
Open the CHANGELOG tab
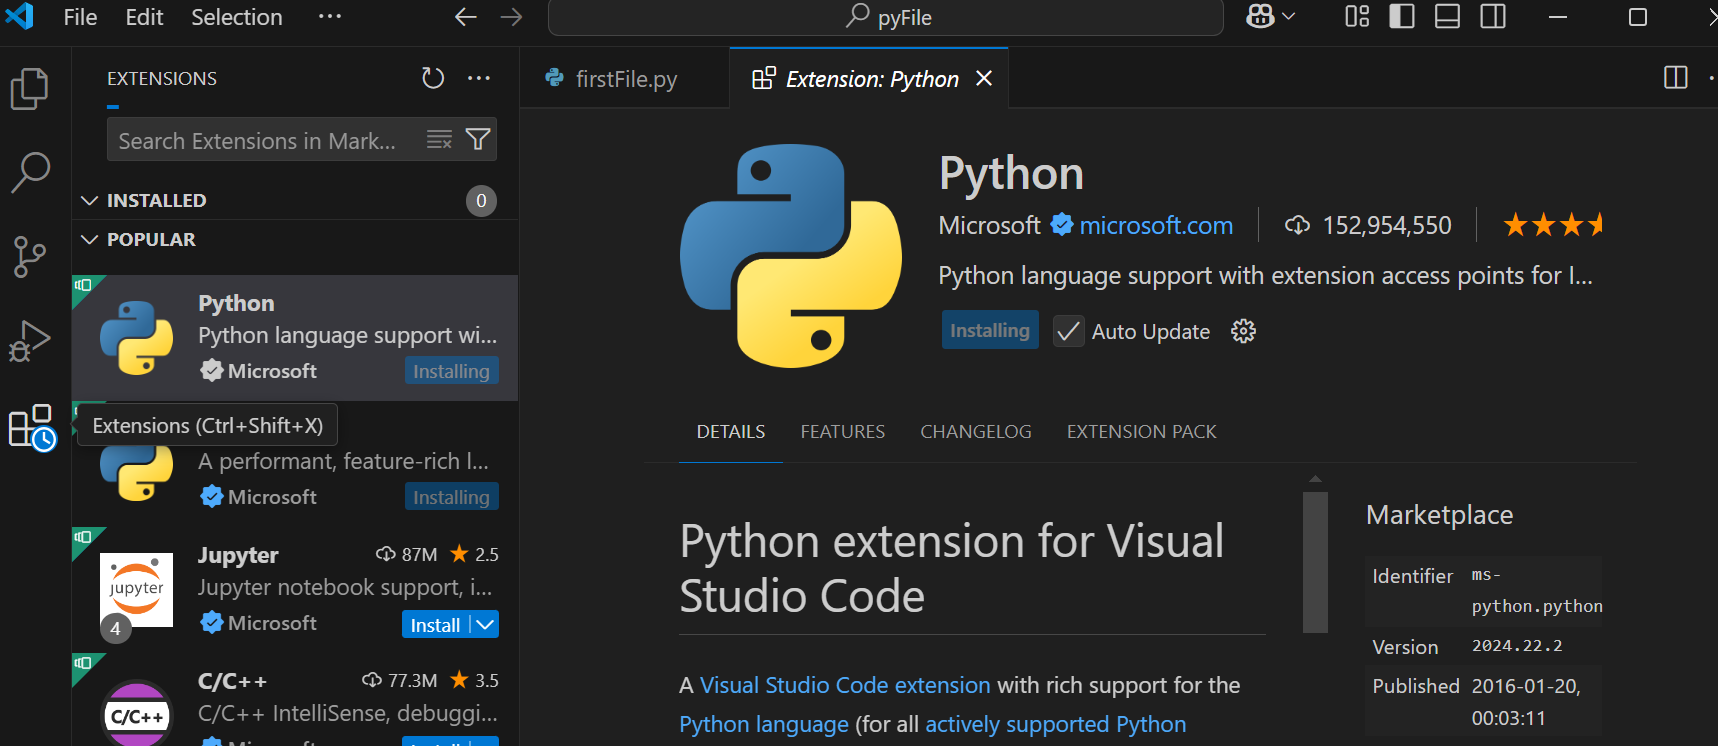point(975,432)
